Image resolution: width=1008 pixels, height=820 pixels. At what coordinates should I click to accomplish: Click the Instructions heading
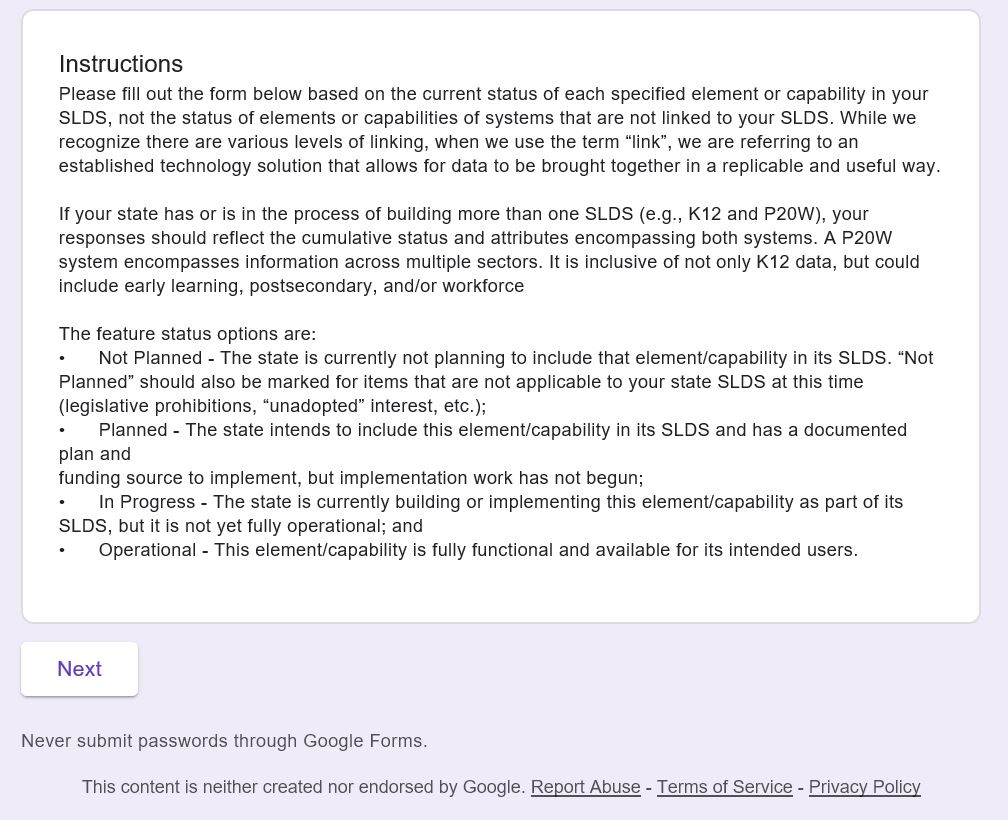(121, 64)
